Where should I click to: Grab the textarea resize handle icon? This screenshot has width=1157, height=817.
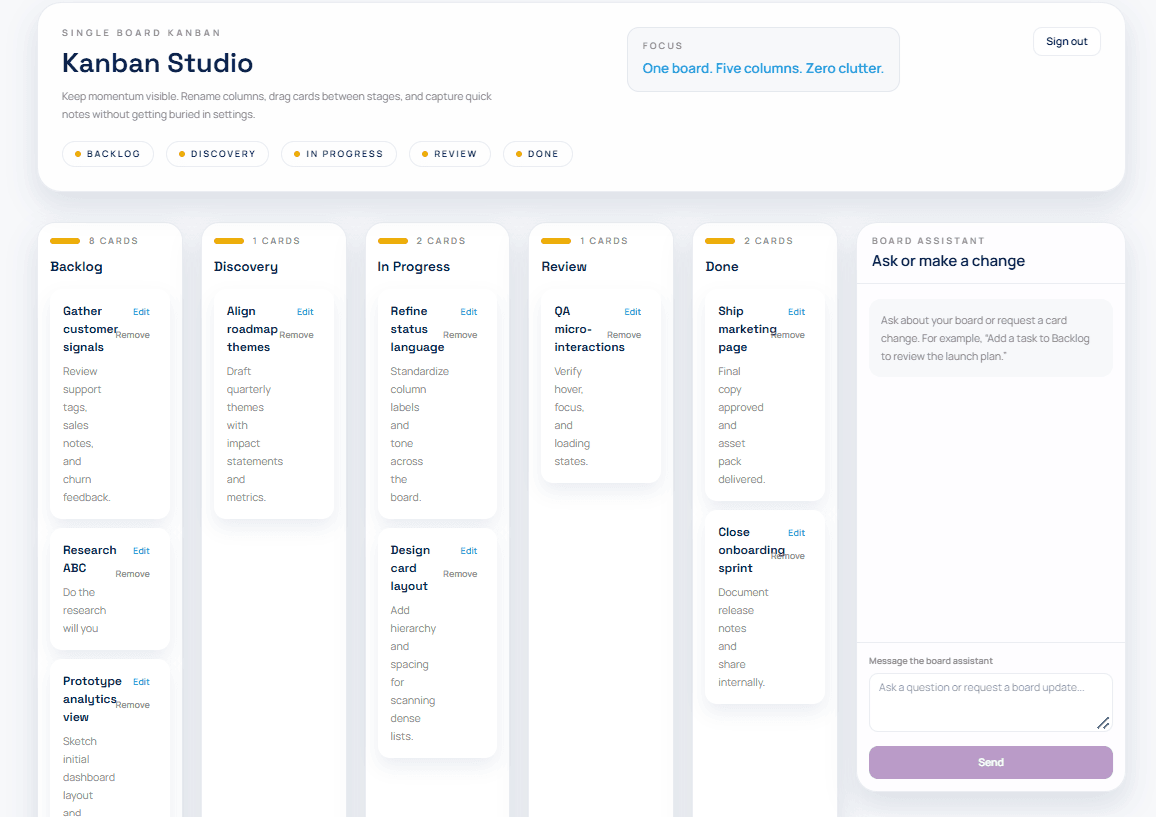1103,723
